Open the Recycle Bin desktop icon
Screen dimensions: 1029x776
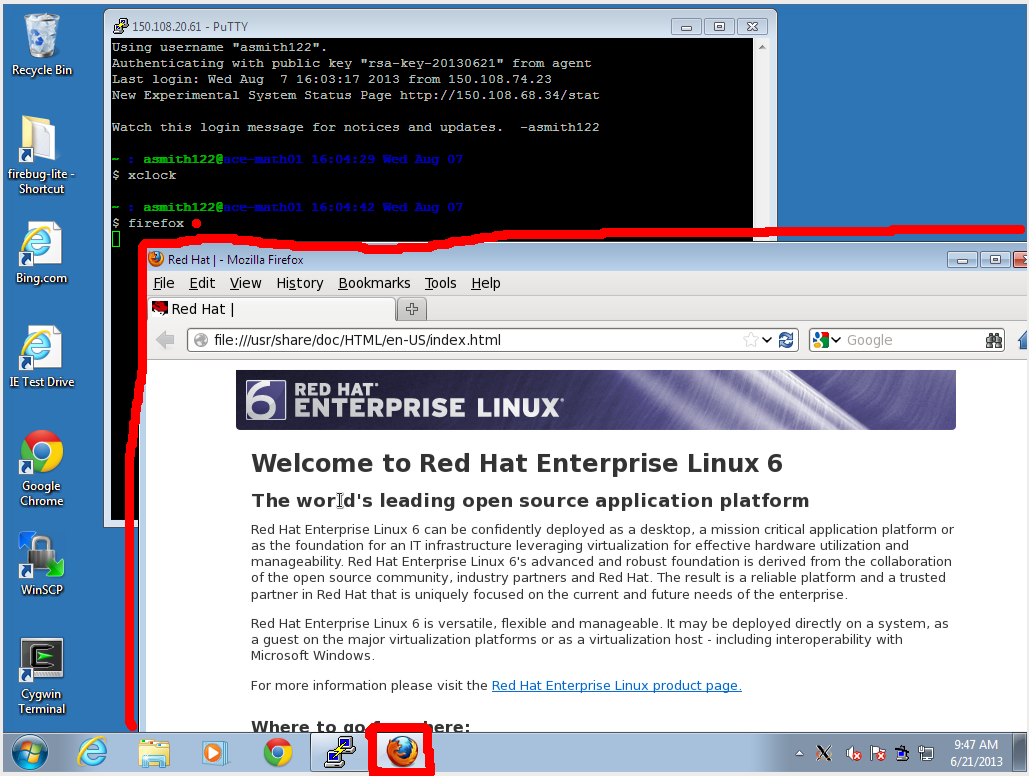click(41, 44)
